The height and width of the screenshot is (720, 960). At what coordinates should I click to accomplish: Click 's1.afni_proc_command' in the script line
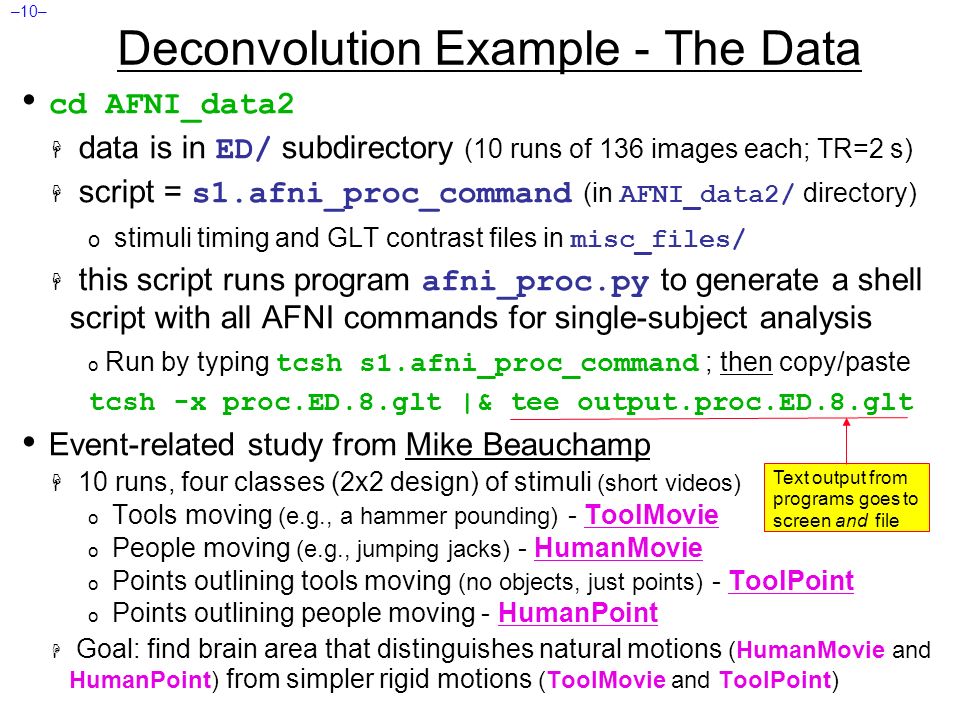click(382, 195)
